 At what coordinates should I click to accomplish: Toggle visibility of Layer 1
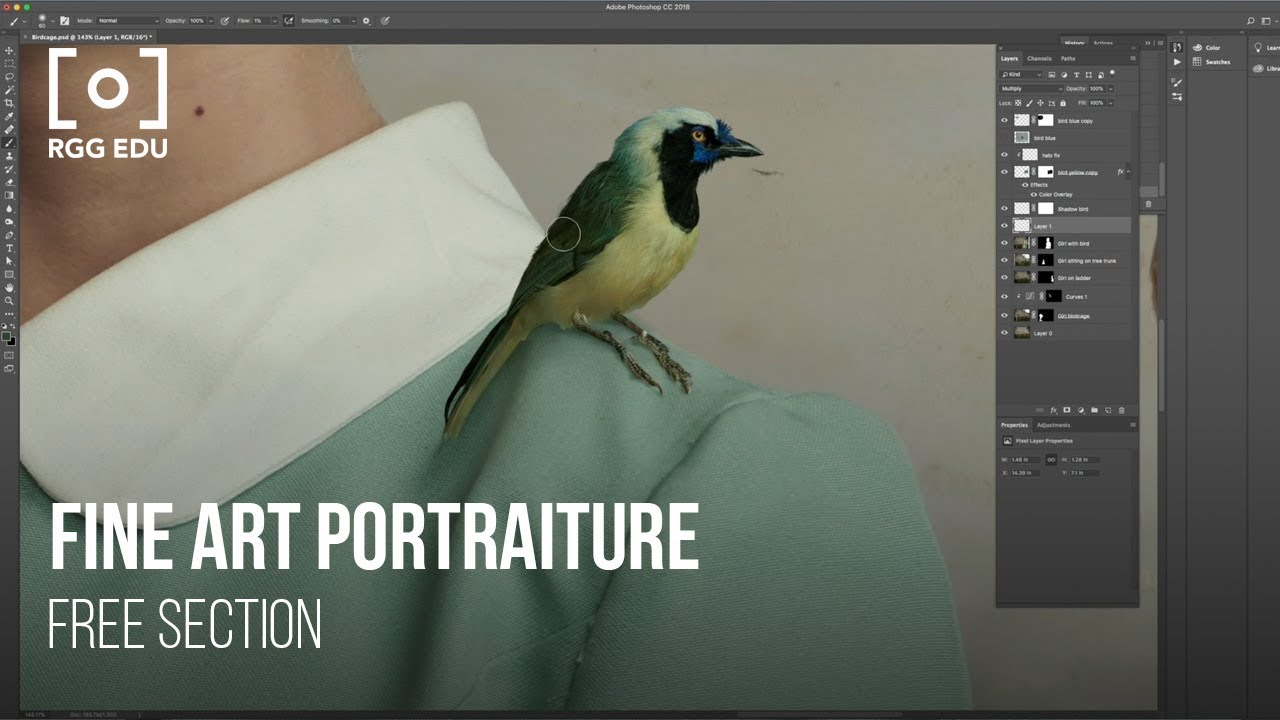pos(1005,226)
